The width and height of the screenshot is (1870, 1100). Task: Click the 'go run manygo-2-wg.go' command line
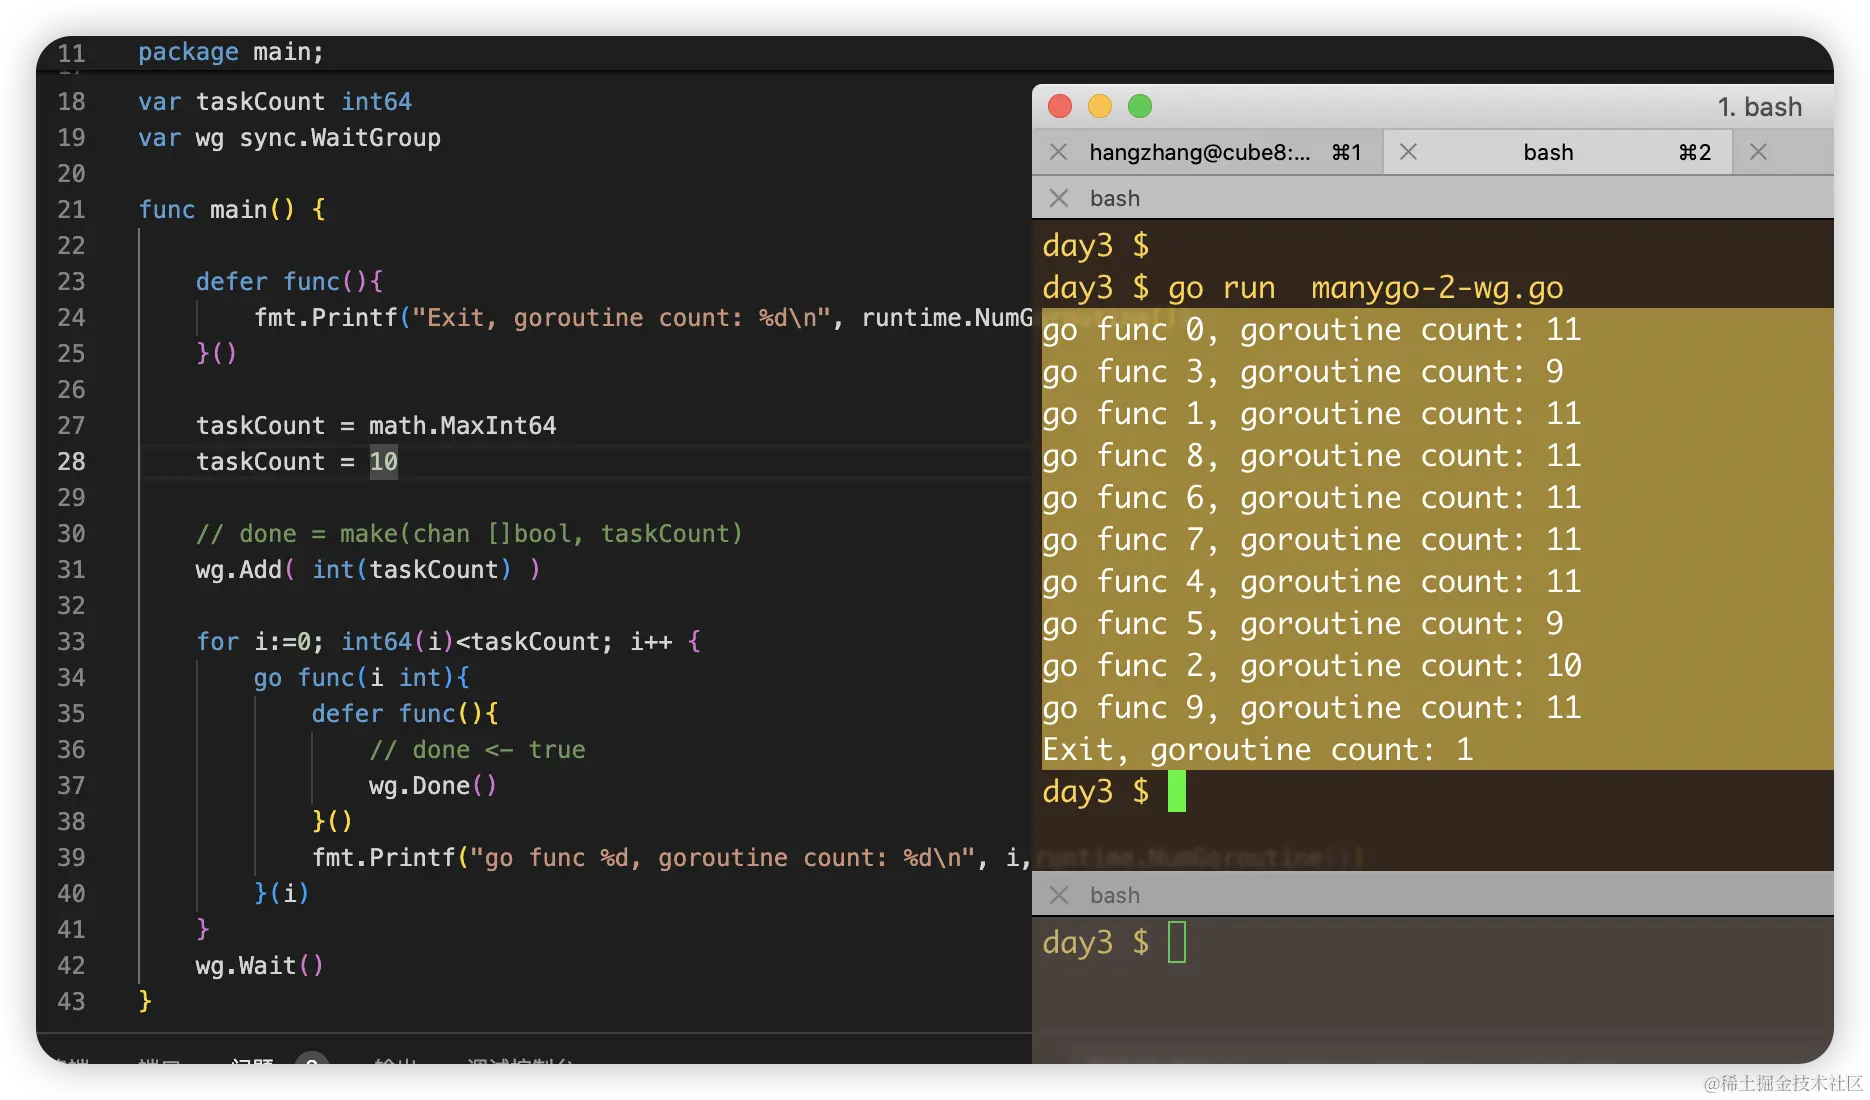pos(1365,288)
